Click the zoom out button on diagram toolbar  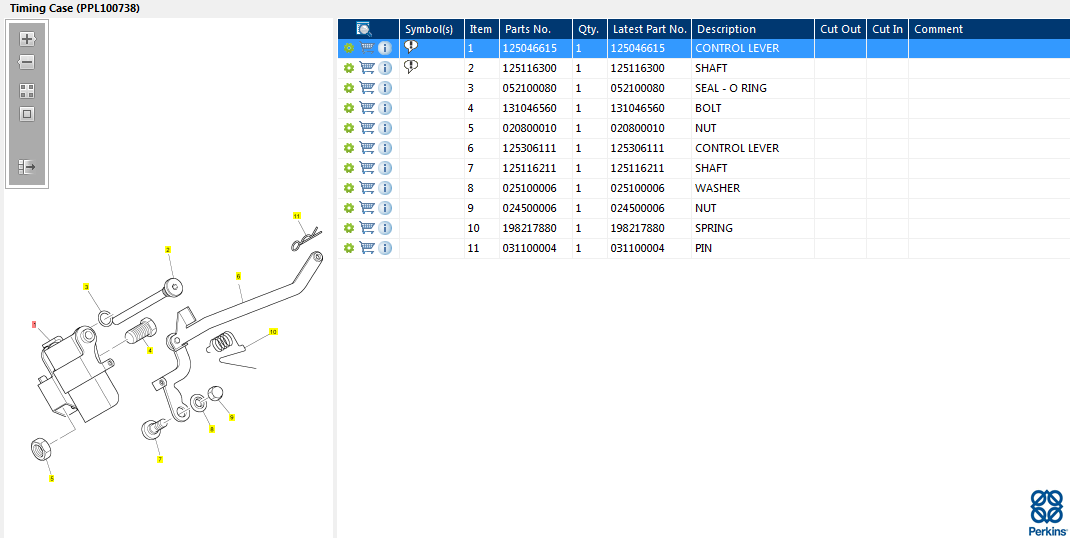click(27, 62)
